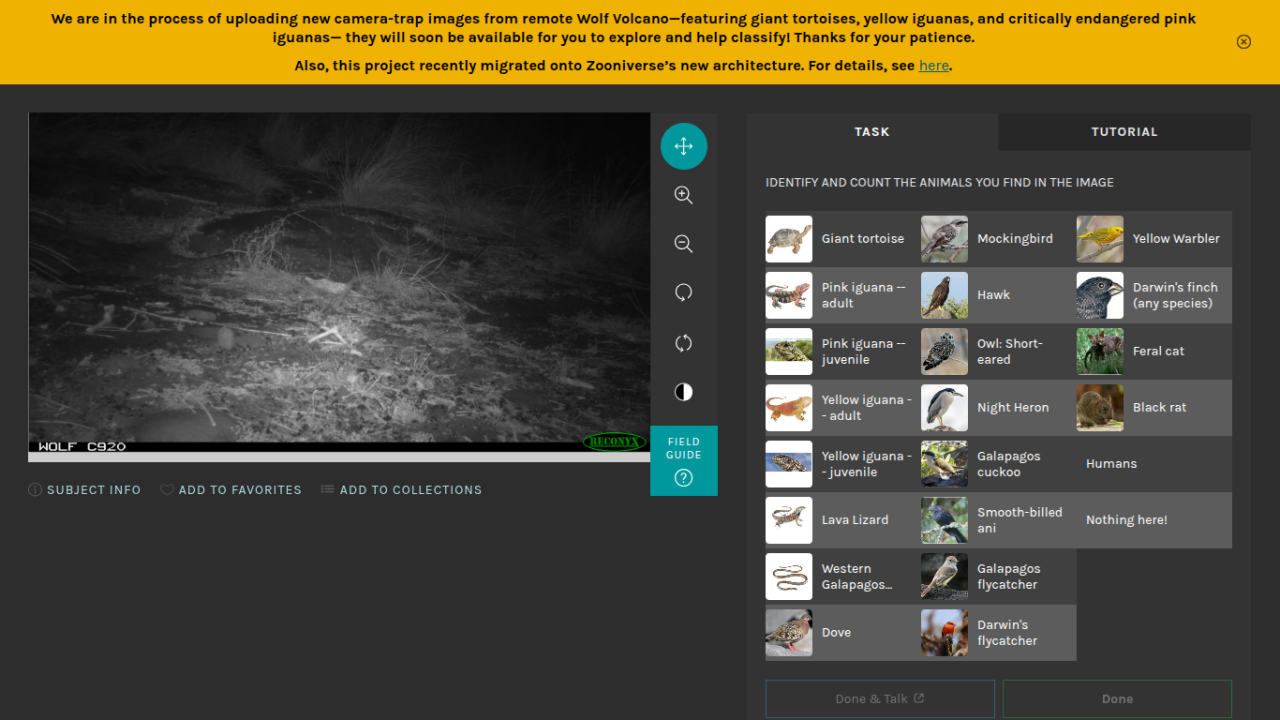Screen dimensions: 1280x720
Task: Add subject to collections
Action: point(402,490)
